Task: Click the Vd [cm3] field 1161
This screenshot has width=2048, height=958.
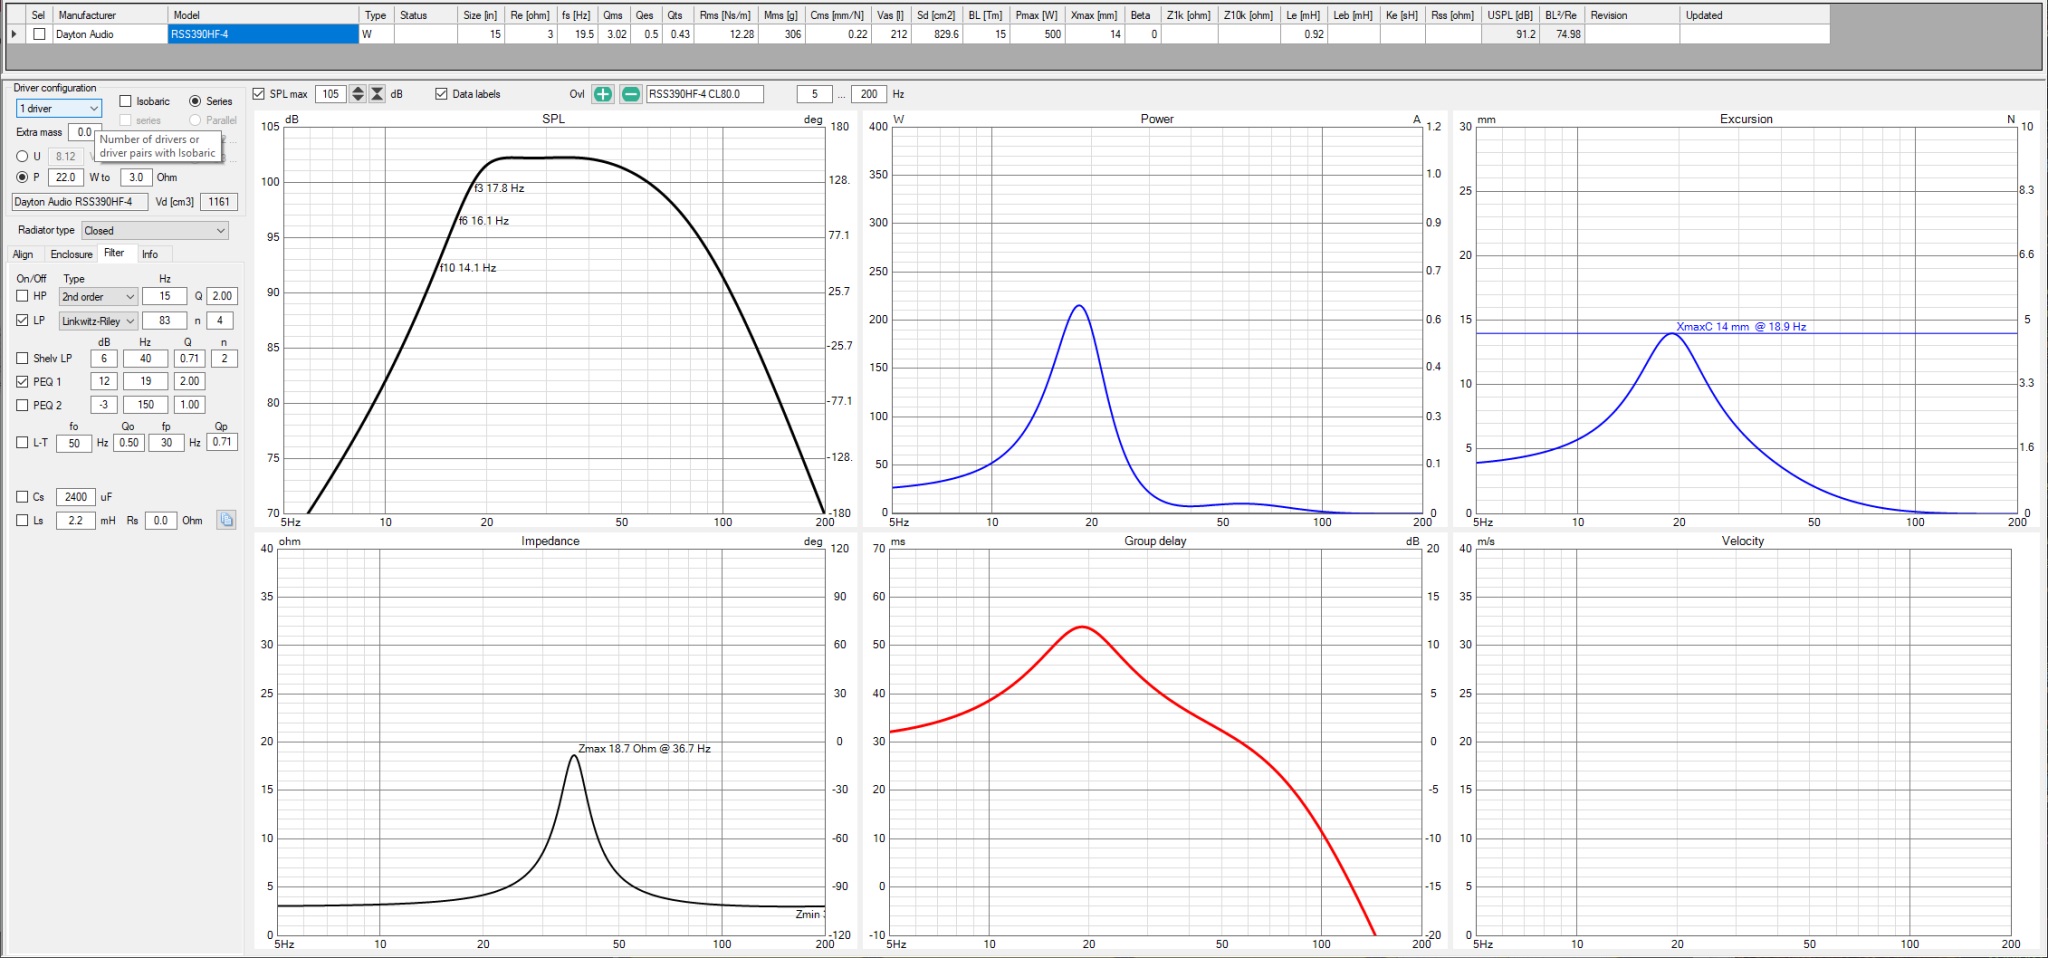Action: pyautogui.click(x=219, y=202)
